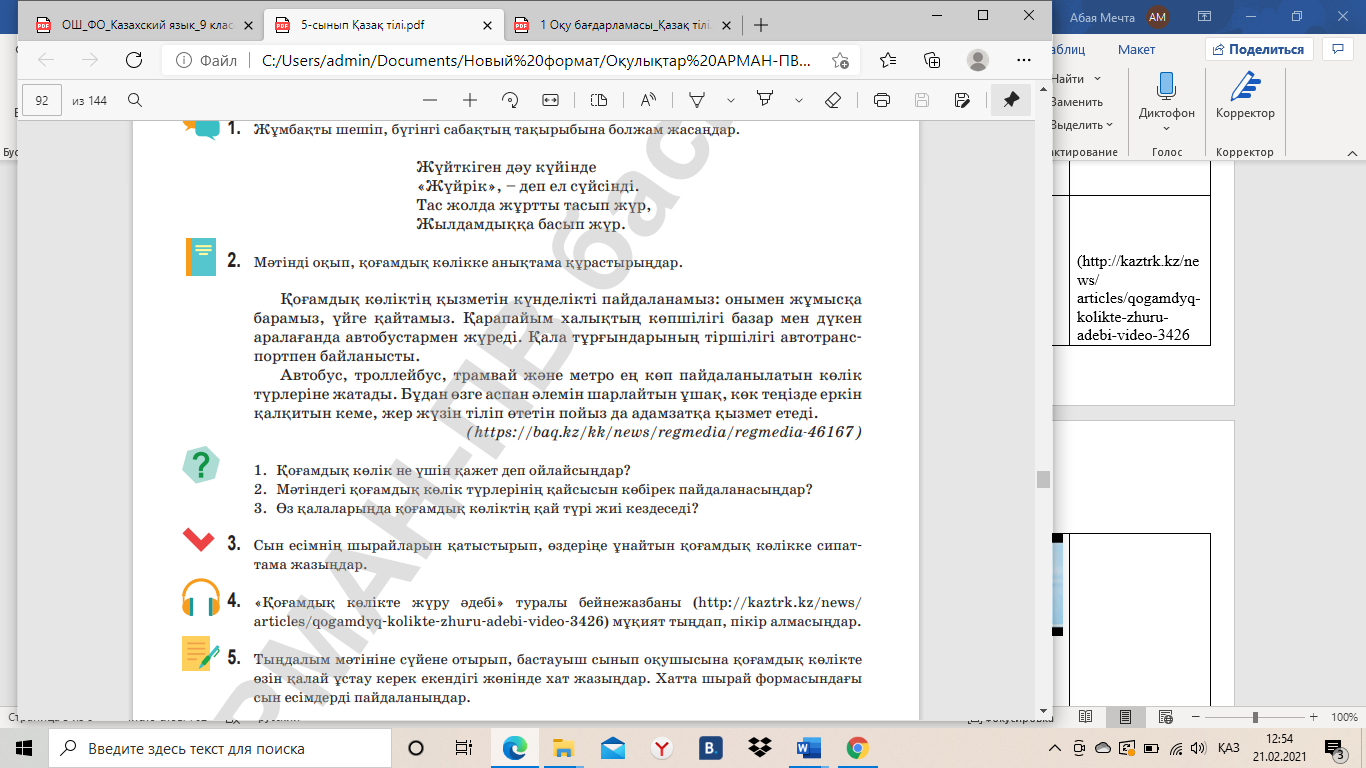Viewport: 1366px width, 768px height.
Task: Collapse the Word ribbon
Action: click(1350, 152)
